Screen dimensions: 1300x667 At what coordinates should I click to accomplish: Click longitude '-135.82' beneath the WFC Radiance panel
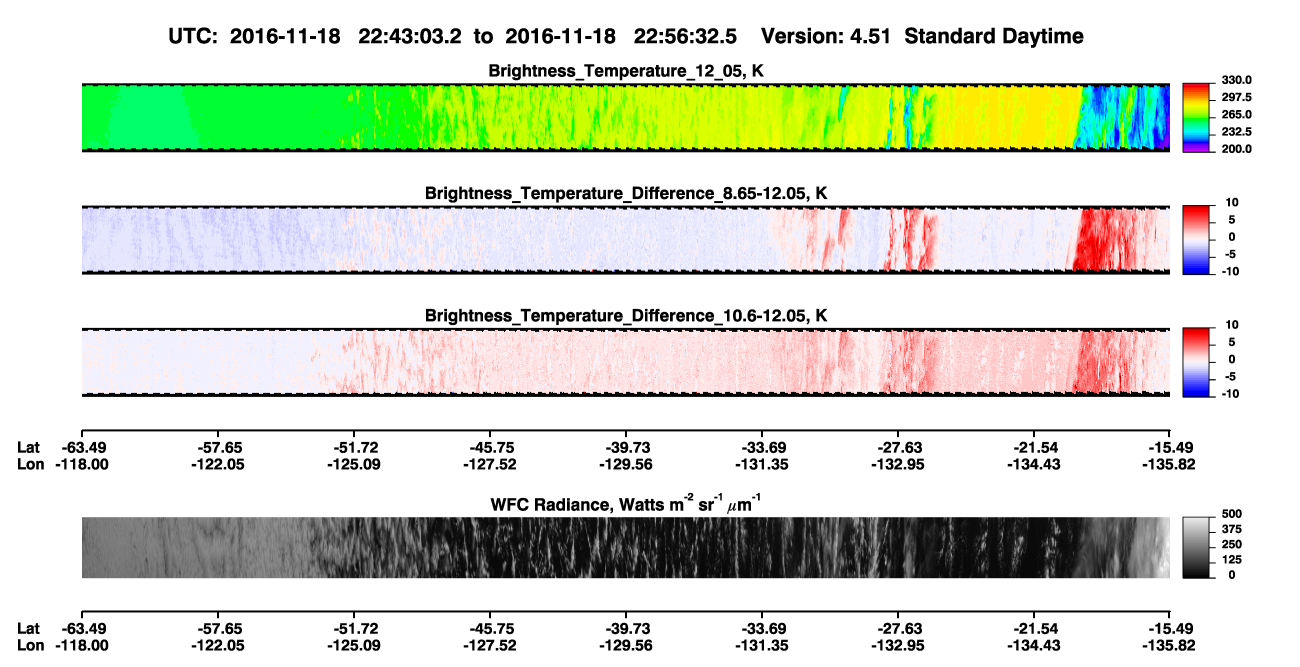click(x=1170, y=644)
